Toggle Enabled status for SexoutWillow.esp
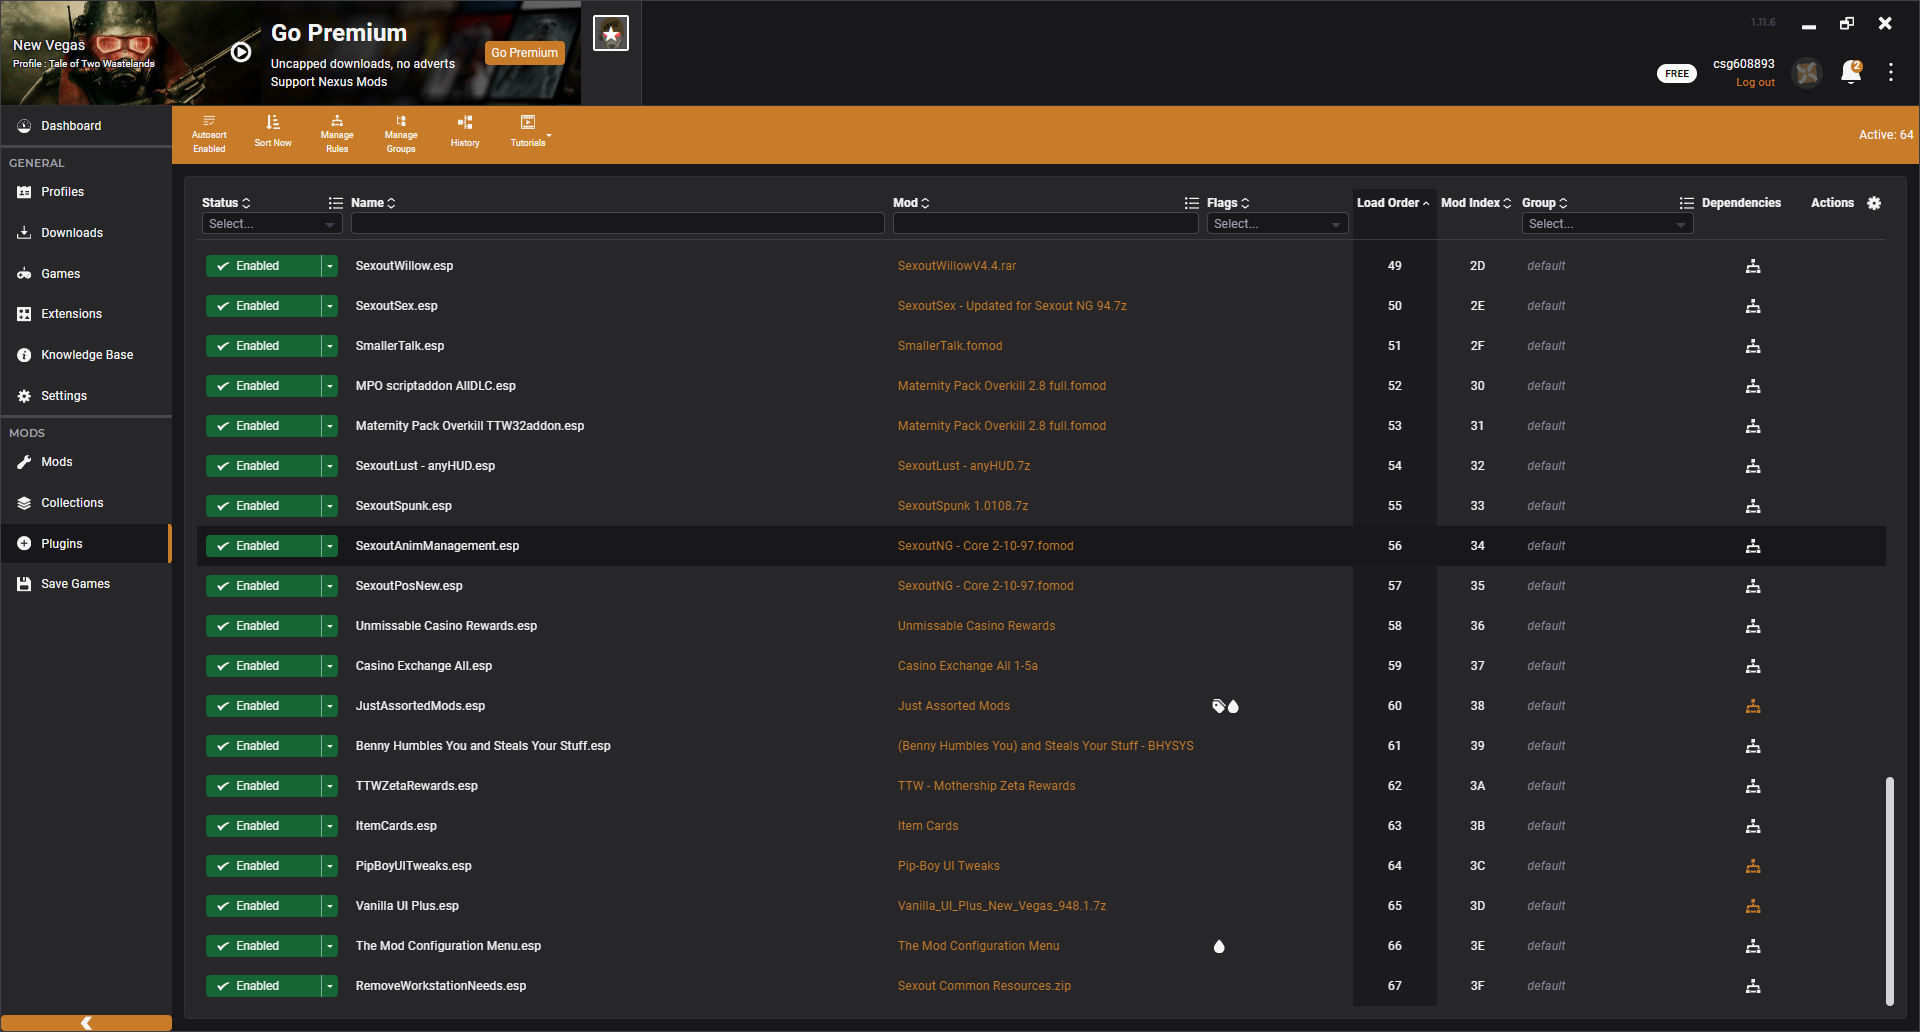Image resolution: width=1920 pixels, height=1032 pixels. [x=263, y=266]
